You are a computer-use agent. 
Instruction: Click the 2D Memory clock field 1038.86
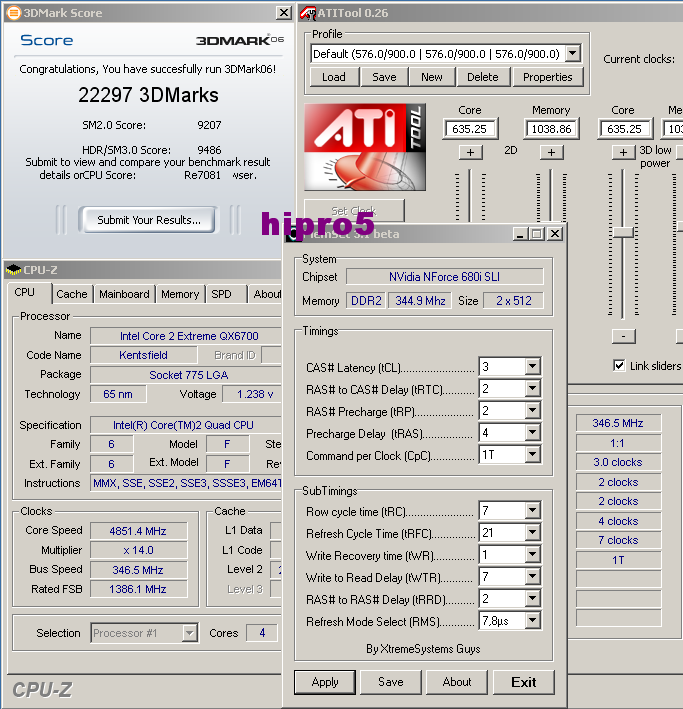(551, 129)
